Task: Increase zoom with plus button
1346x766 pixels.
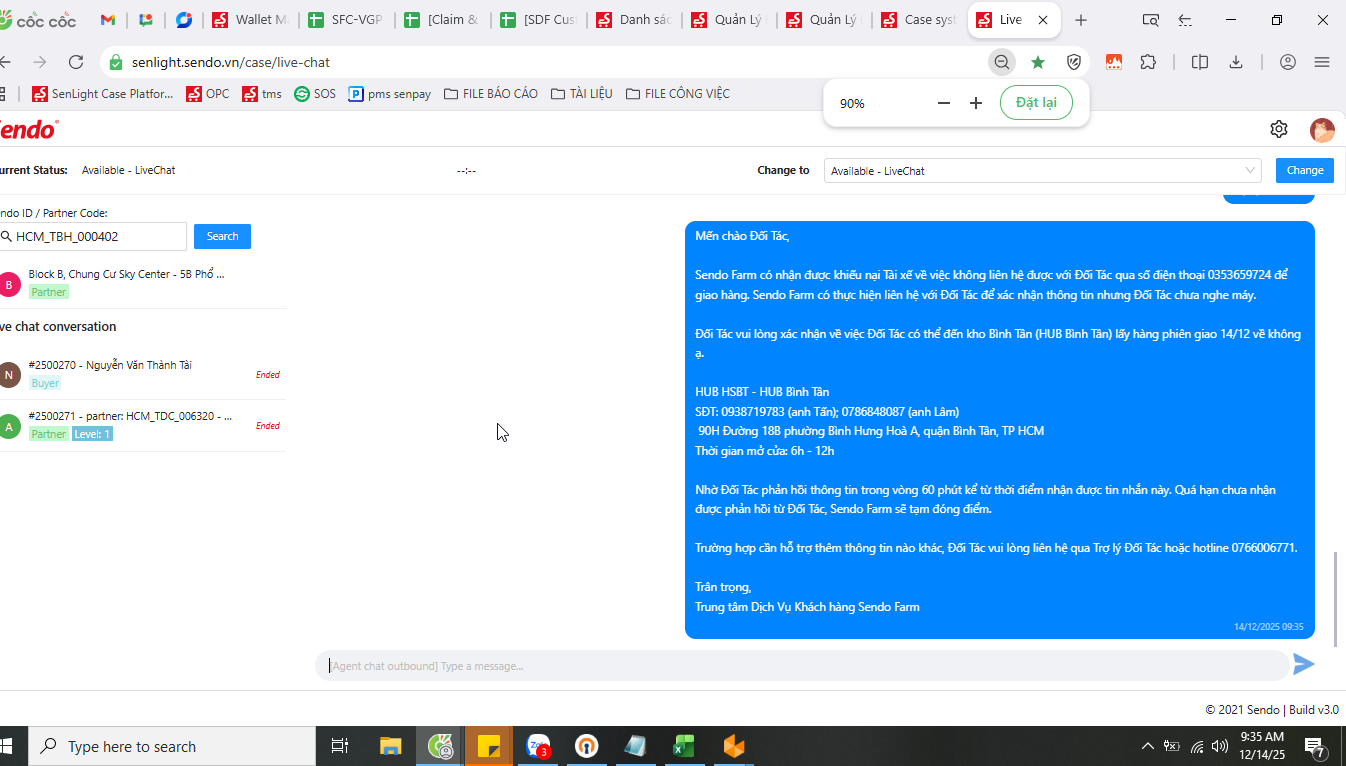Action: click(x=976, y=103)
